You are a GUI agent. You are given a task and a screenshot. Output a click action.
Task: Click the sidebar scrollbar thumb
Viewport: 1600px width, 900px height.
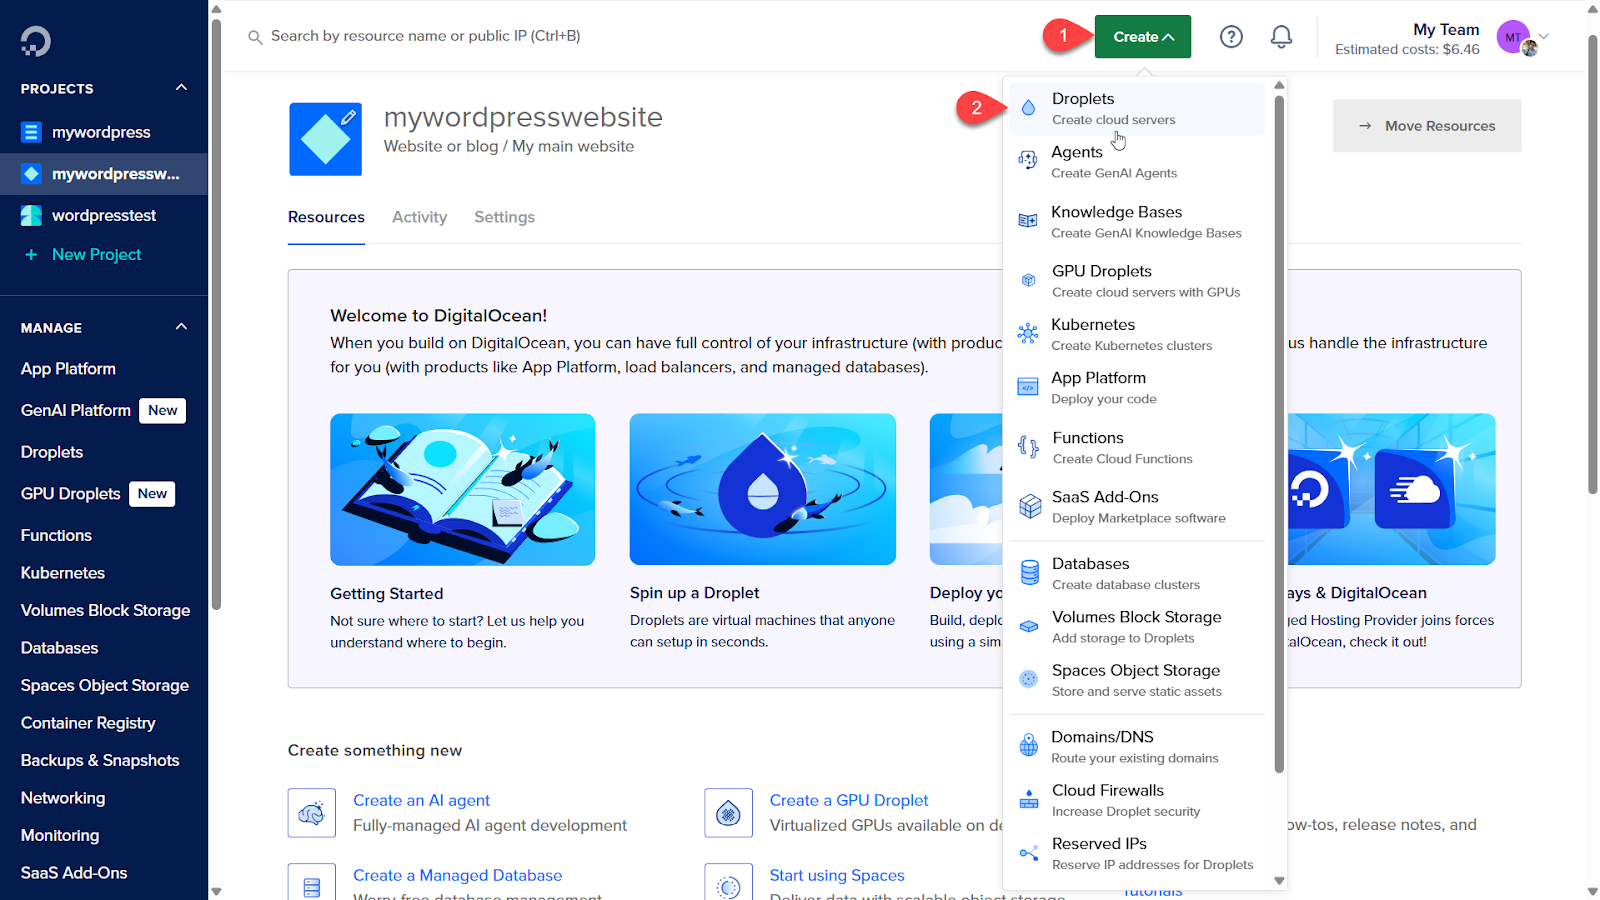coord(216,315)
